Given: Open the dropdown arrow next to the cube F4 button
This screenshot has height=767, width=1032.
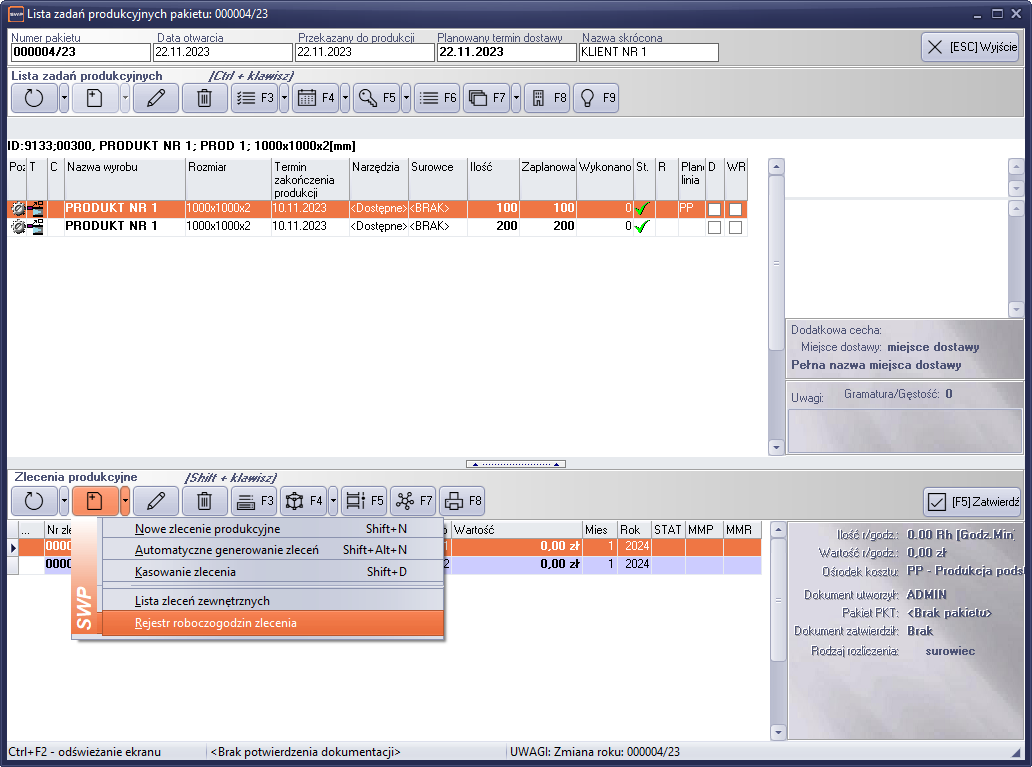Looking at the screenshot, I should coord(333,501).
